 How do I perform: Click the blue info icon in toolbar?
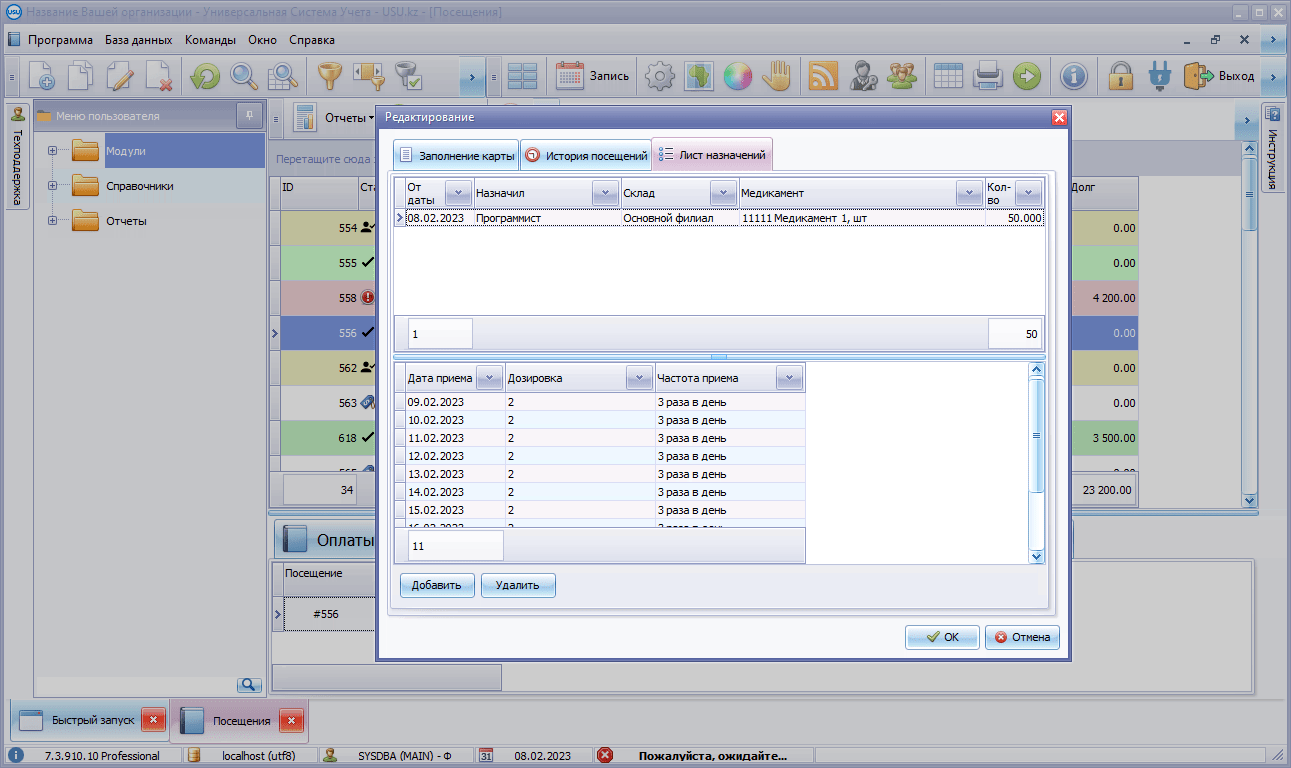pyautogui.click(x=1074, y=76)
